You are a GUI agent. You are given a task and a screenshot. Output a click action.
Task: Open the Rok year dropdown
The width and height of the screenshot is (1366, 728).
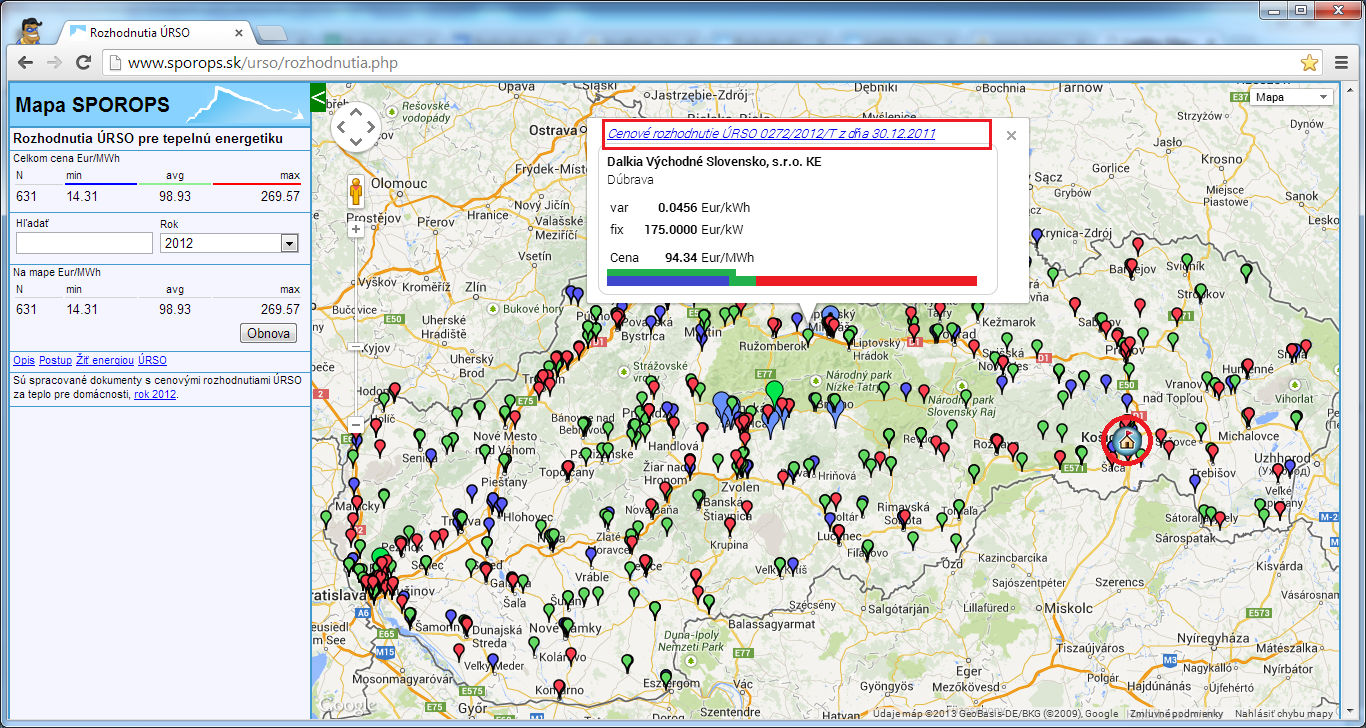[x=229, y=243]
